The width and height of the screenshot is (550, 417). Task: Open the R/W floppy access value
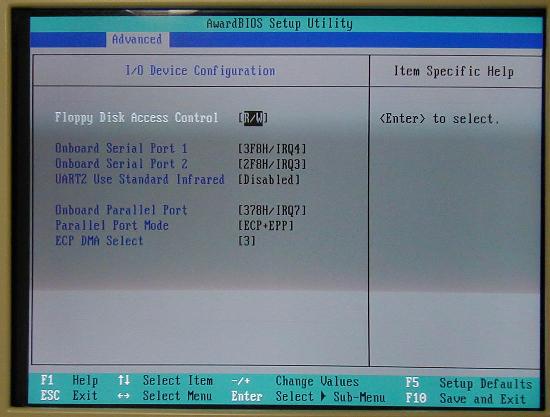click(x=253, y=118)
